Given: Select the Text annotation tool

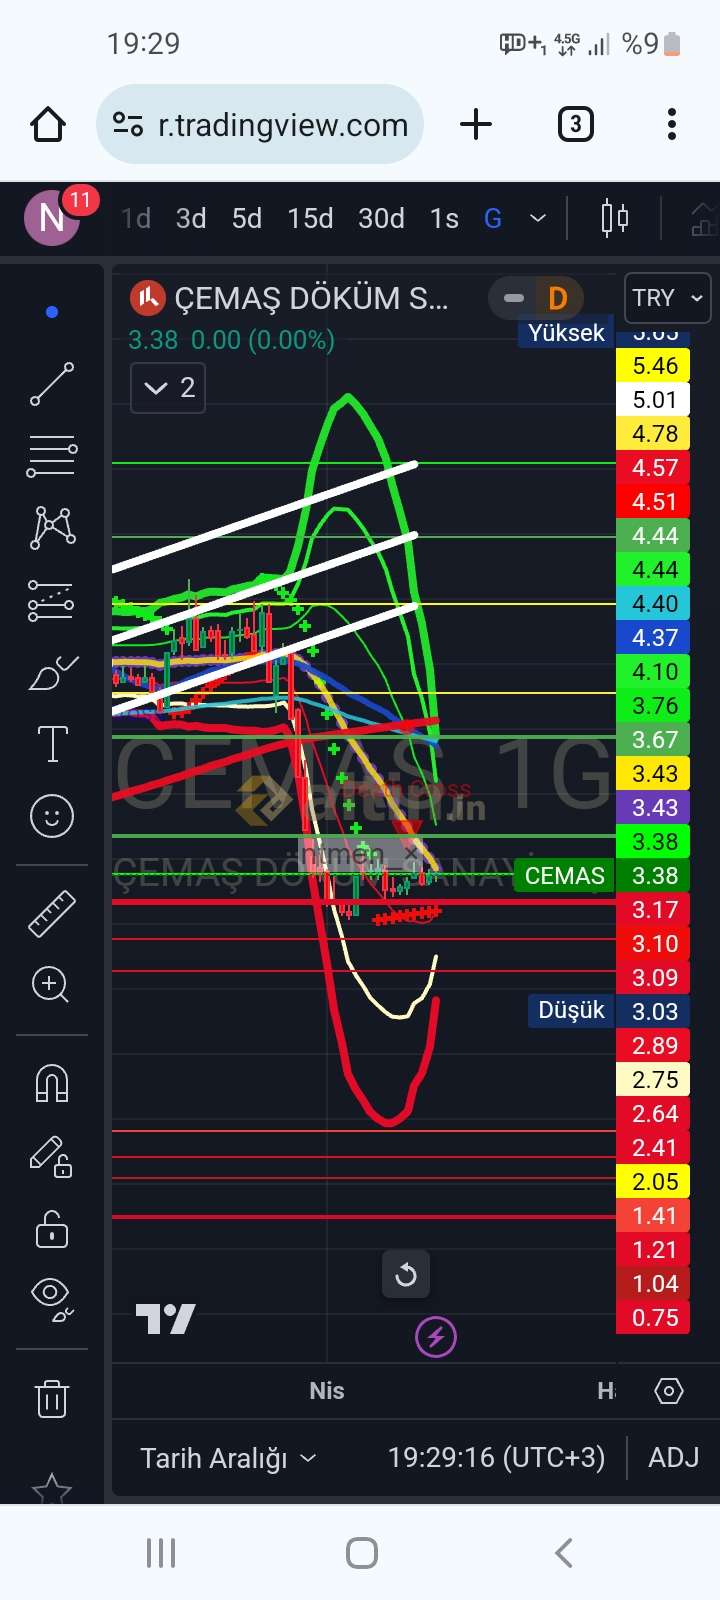Looking at the screenshot, I should 52,745.
